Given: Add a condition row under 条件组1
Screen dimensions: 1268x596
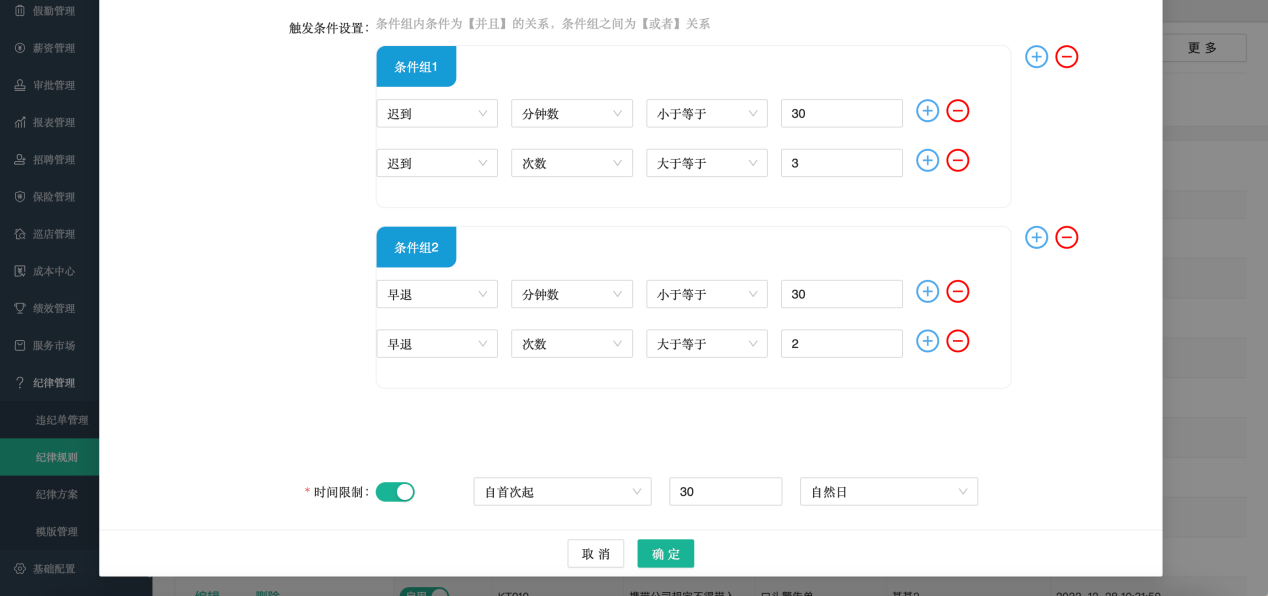Looking at the screenshot, I should [927, 111].
